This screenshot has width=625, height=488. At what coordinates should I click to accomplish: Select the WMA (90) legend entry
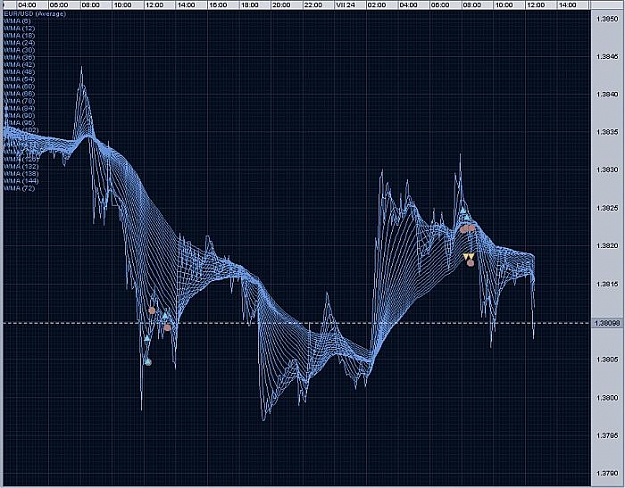coord(19,116)
